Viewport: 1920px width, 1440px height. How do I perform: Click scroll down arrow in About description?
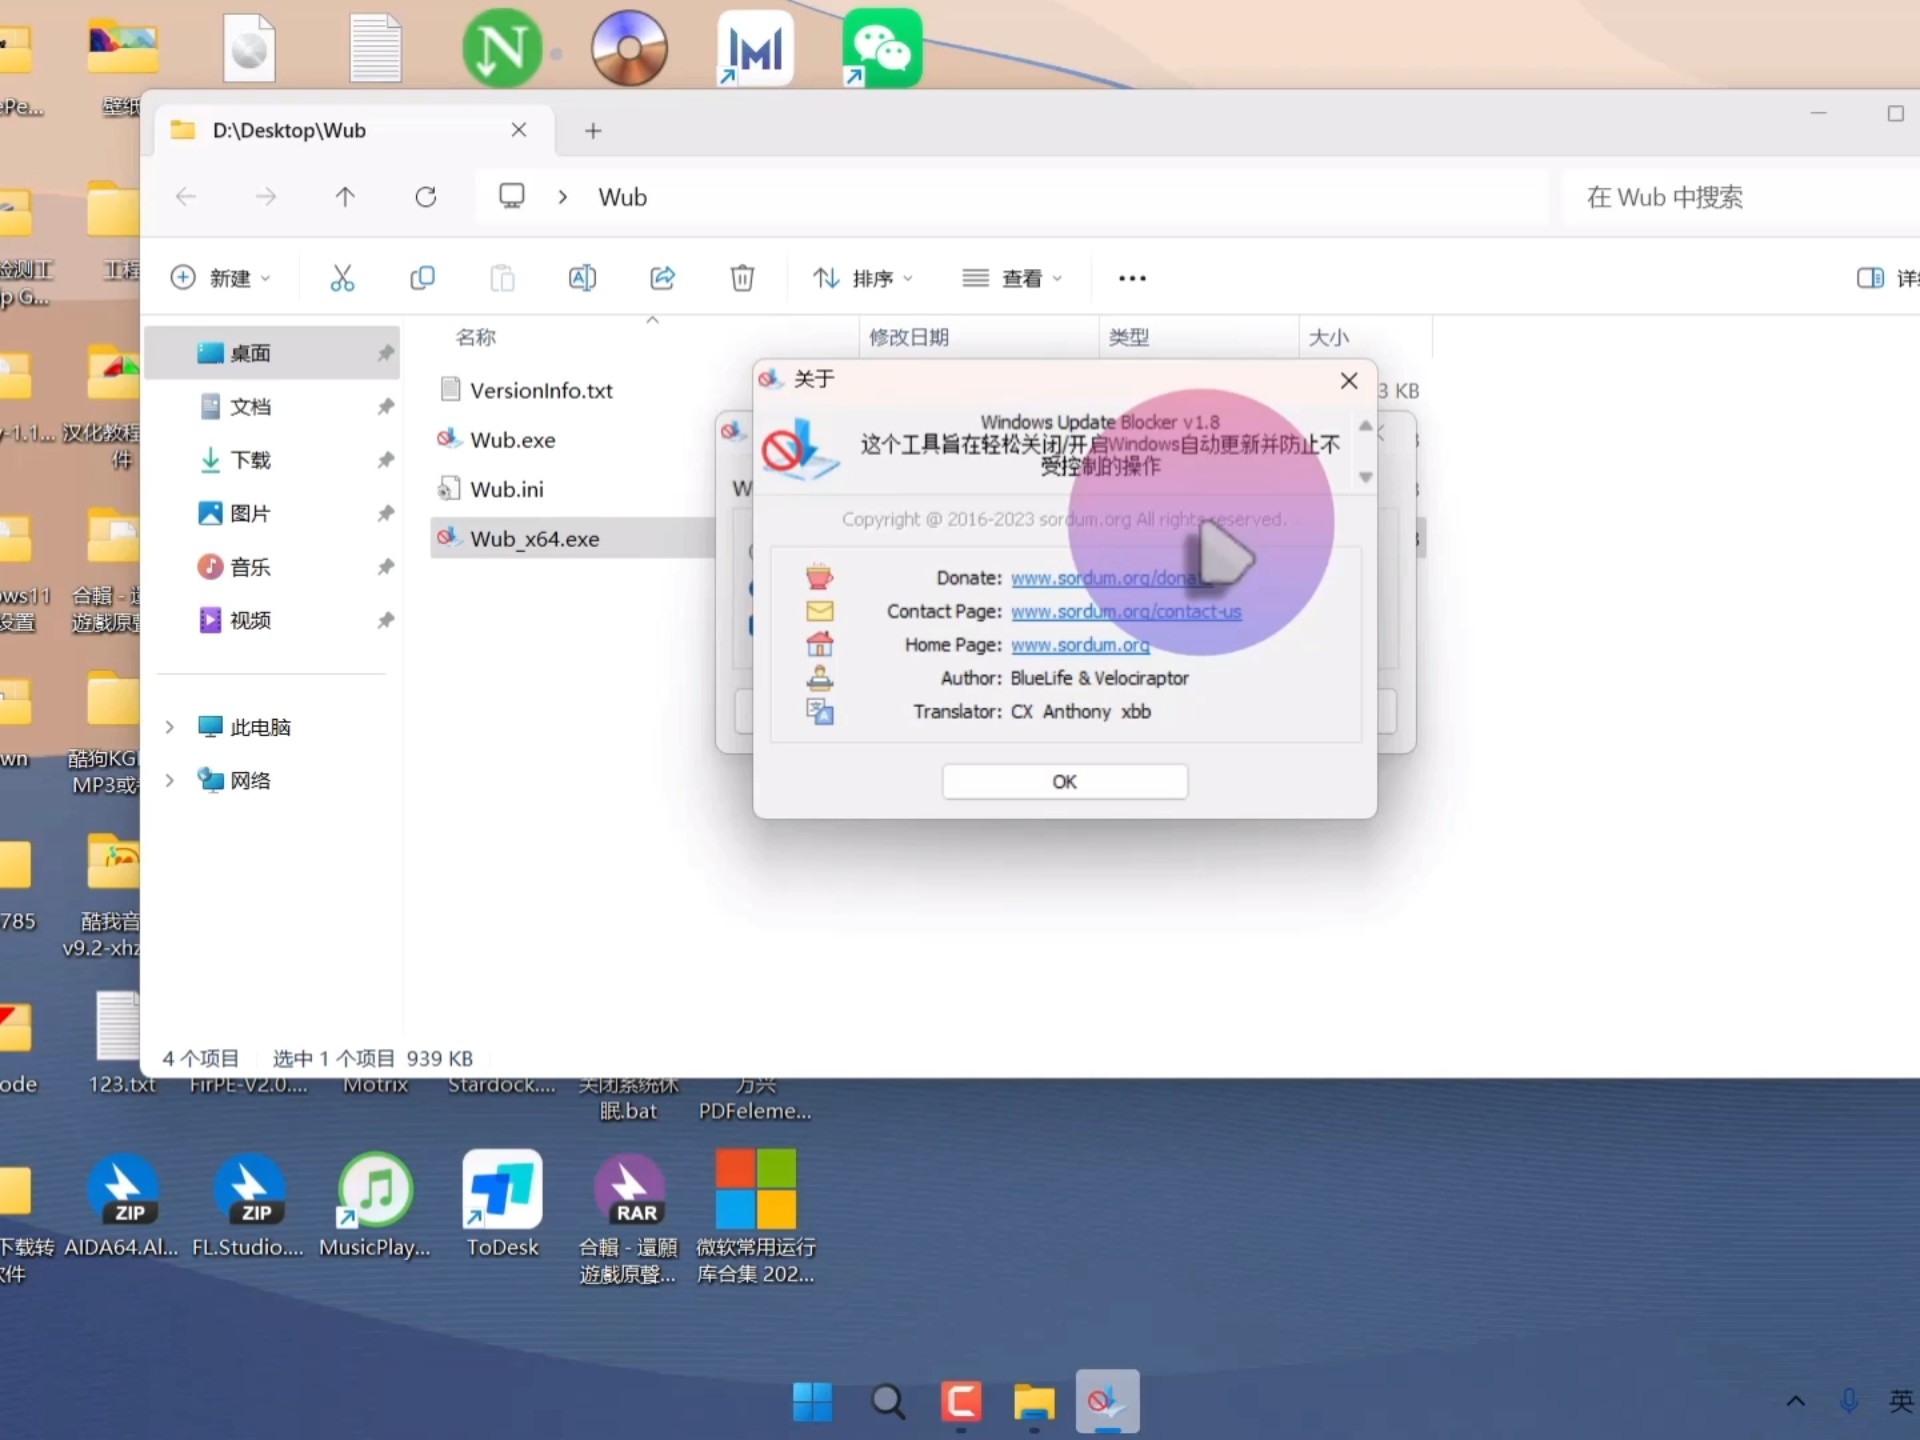[1365, 477]
